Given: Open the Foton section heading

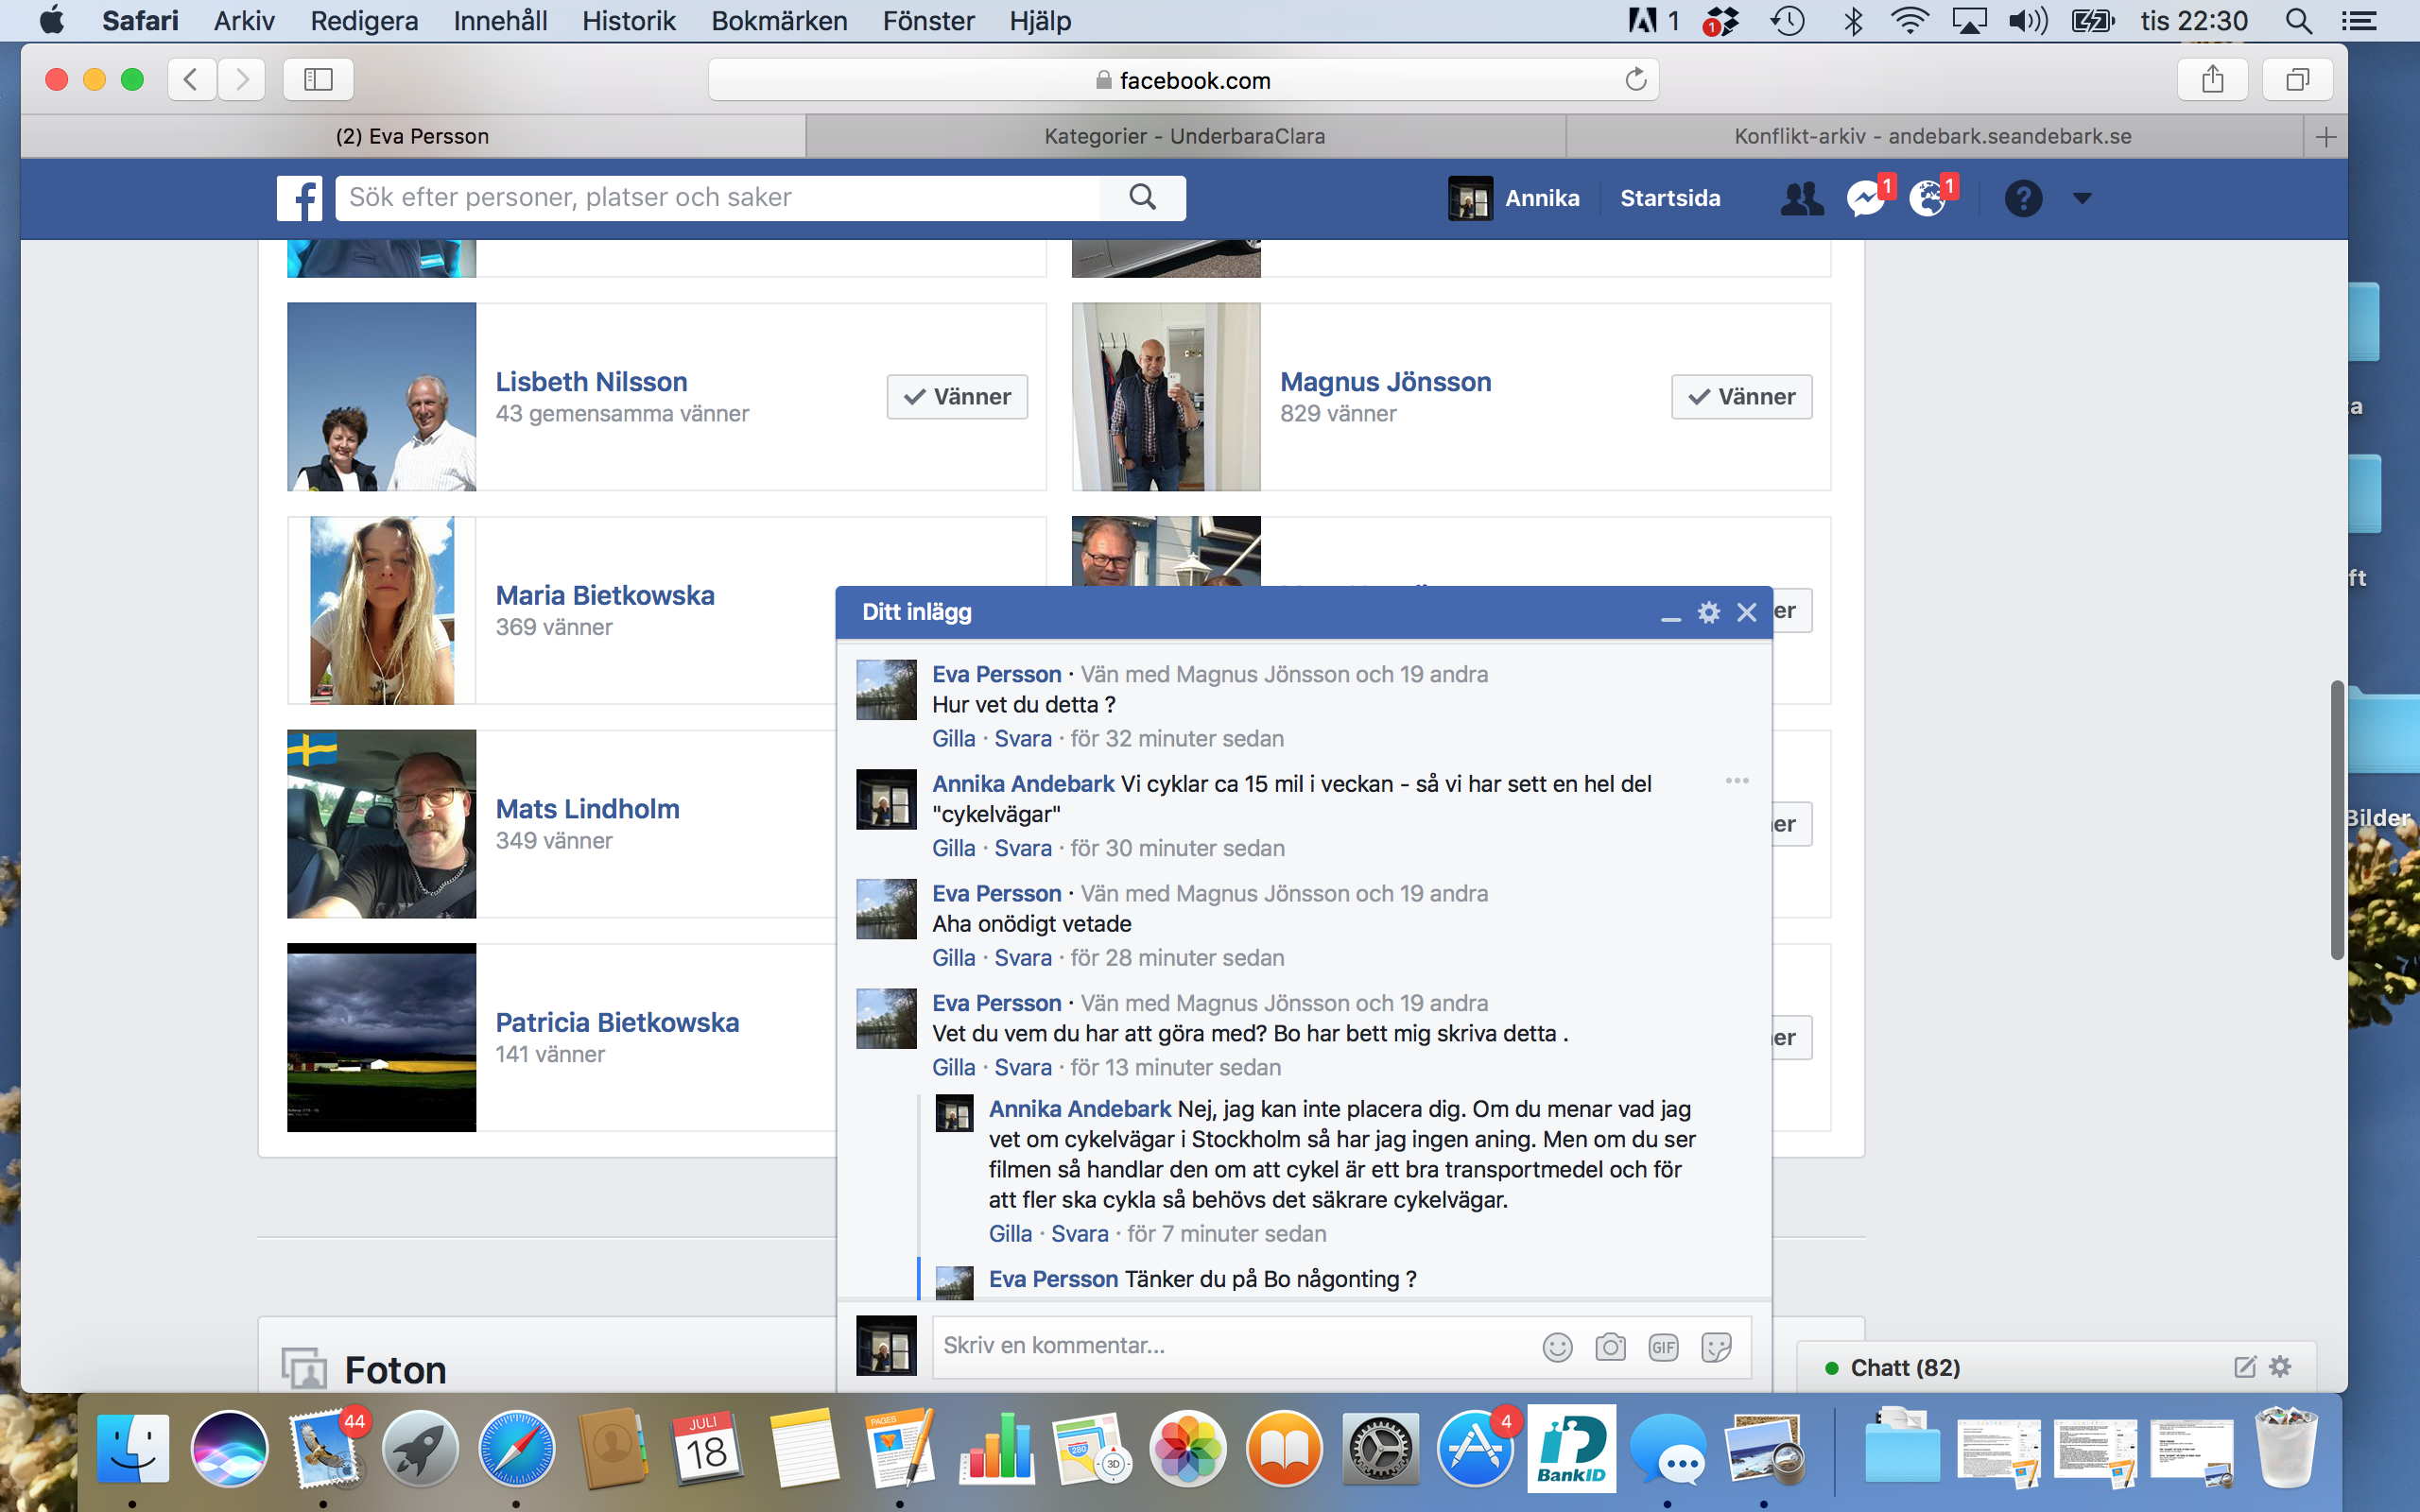Looking at the screenshot, I should [395, 1370].
